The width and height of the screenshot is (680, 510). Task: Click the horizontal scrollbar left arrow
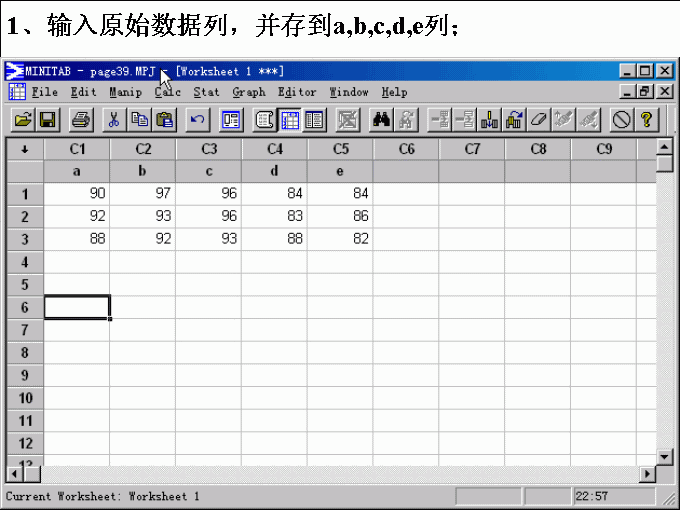point(14,474)
